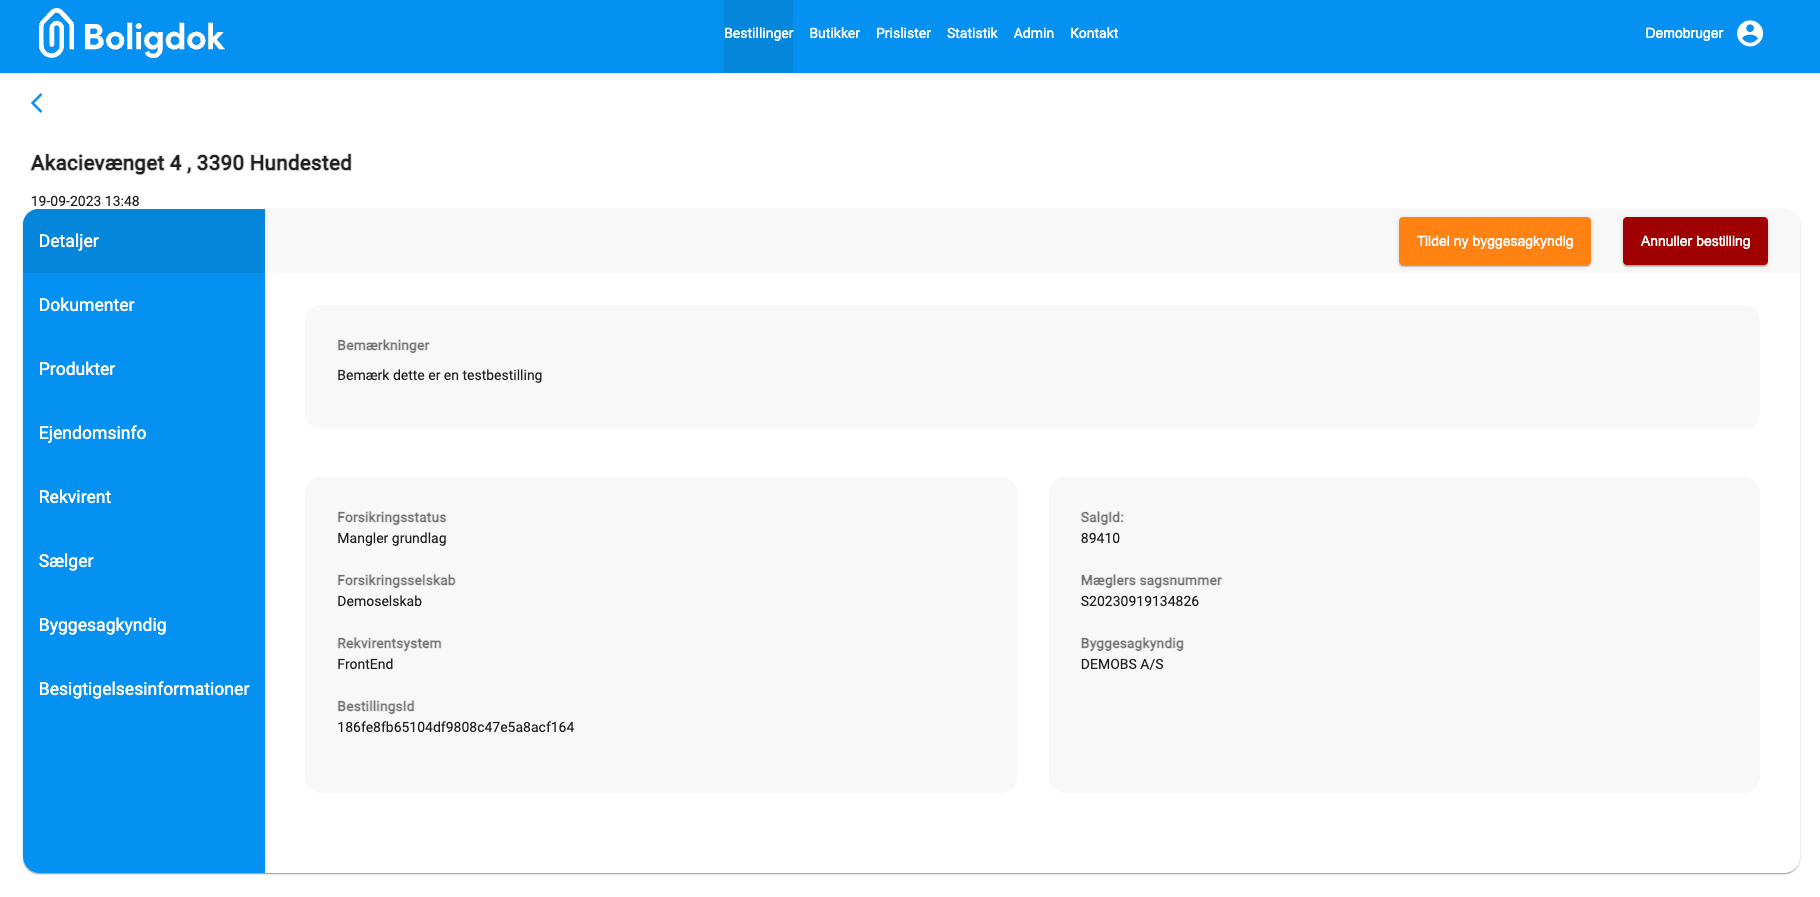Click the BestillingsId value 186fe8fb65104df9808c47e5a8acf164

[x=456, y=727]
